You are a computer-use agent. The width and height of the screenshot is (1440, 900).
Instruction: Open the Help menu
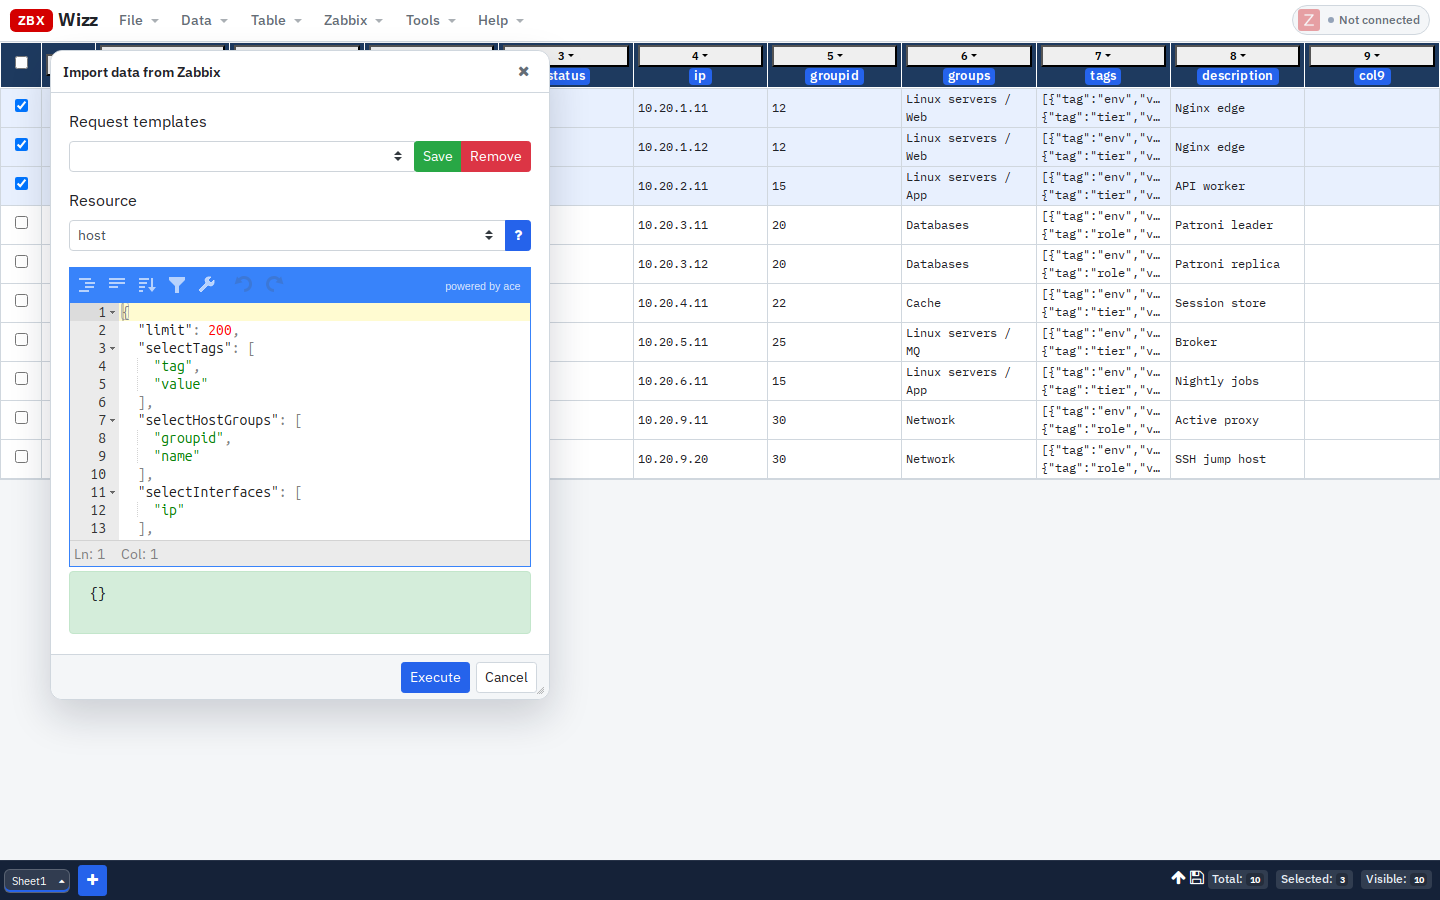500,20
